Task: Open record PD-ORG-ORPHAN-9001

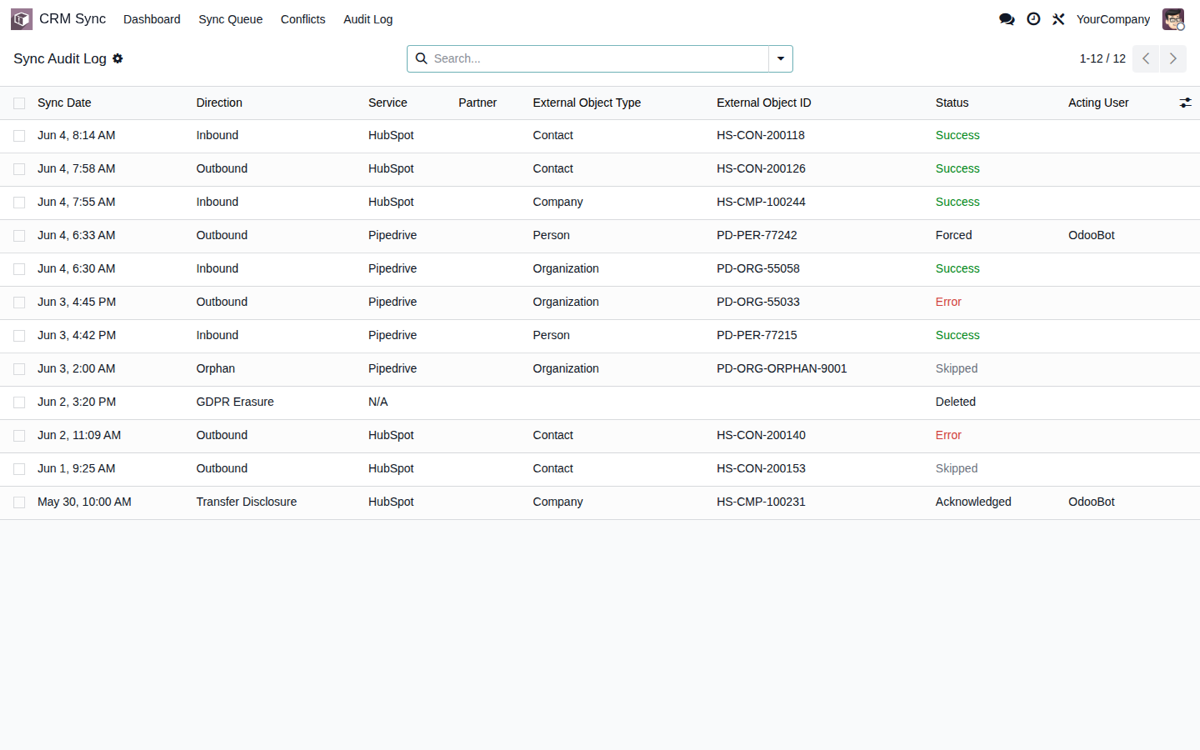Action: coord(782,368)
